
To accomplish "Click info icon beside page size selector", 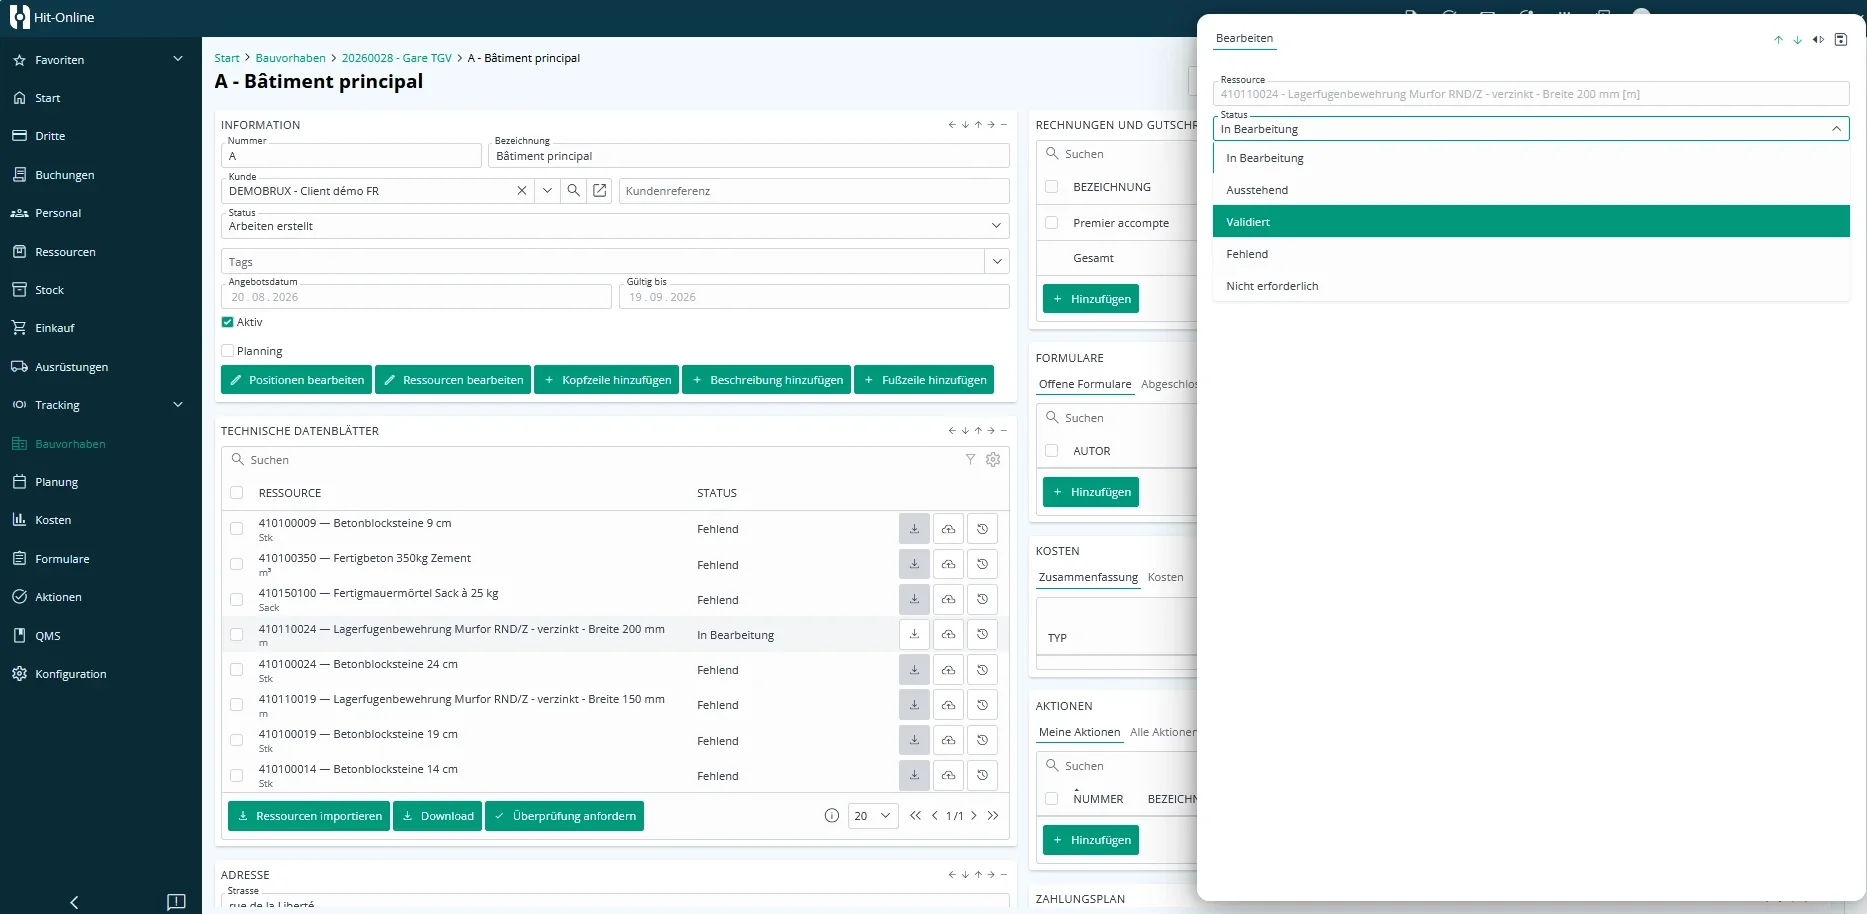I will [x=831, y=816].
